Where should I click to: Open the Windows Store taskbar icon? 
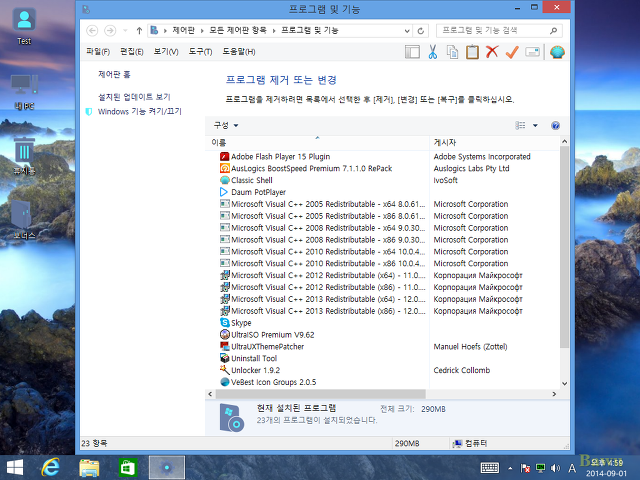tap(128, 468)
